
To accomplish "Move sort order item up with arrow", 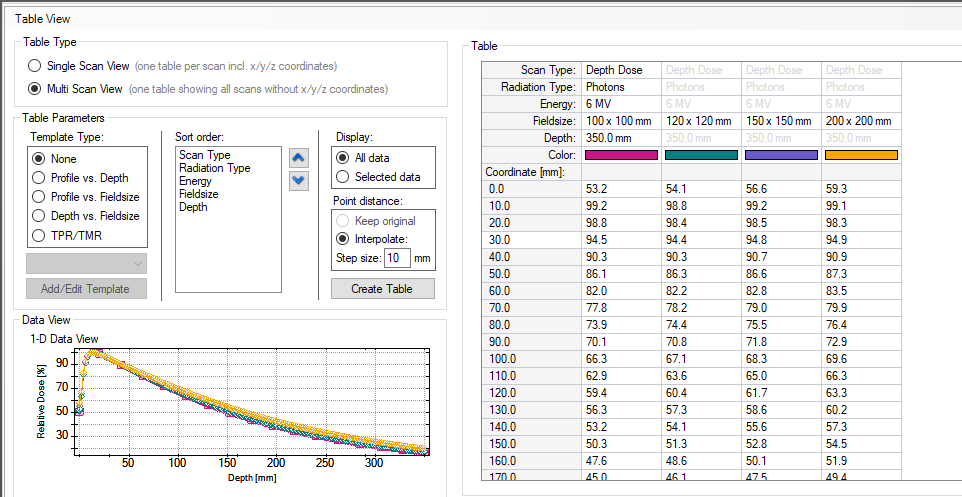I will [x=299, y=158].
